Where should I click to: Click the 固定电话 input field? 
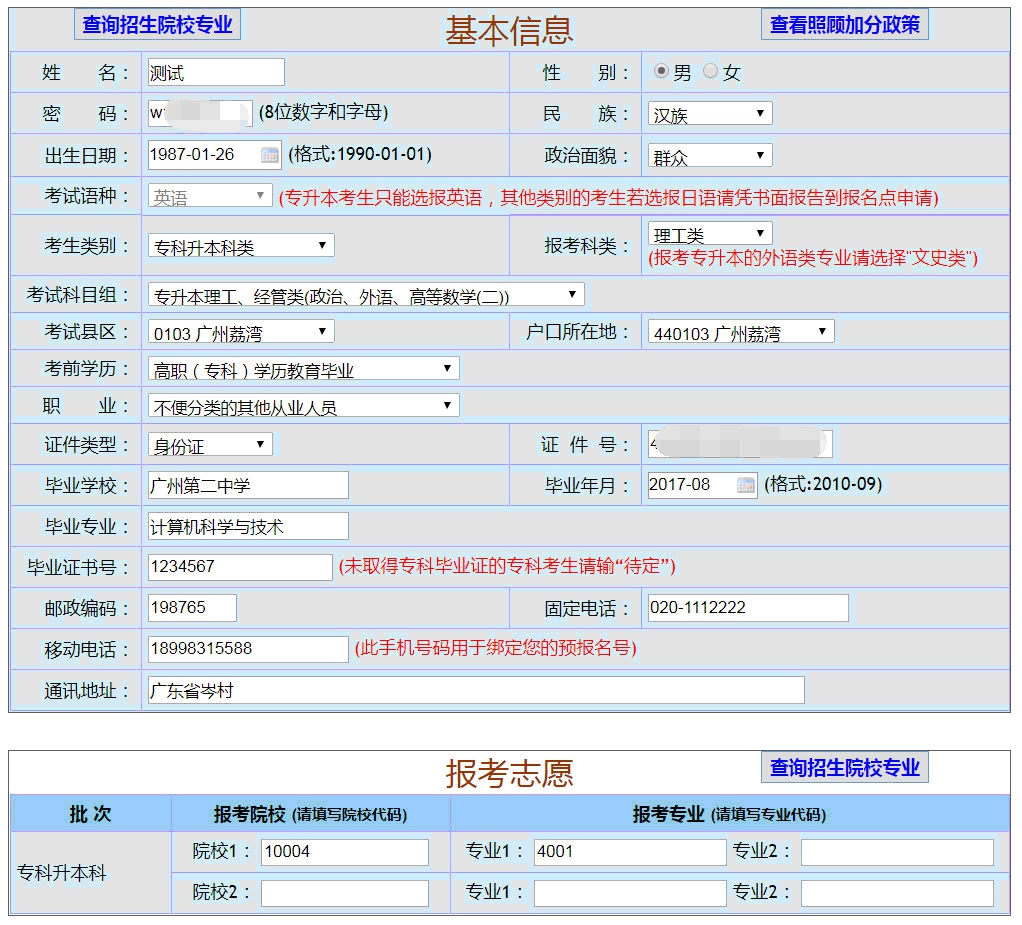[748, 608]
